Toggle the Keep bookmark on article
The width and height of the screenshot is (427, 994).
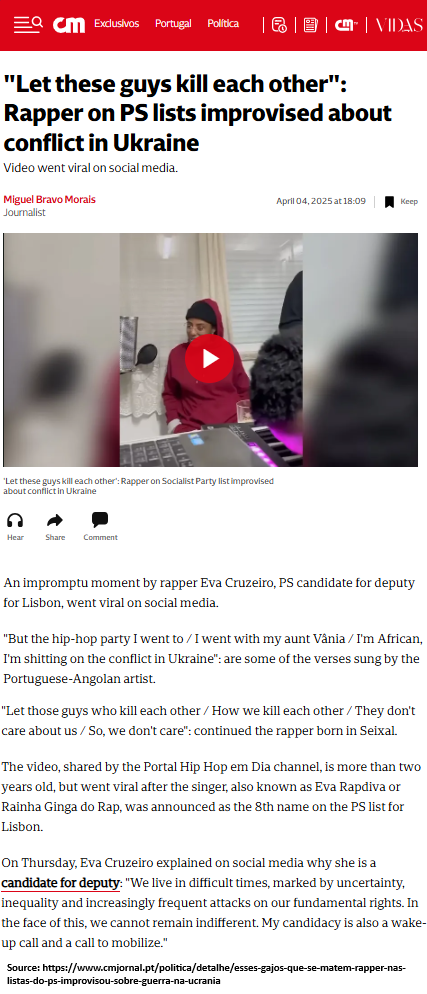401,202
